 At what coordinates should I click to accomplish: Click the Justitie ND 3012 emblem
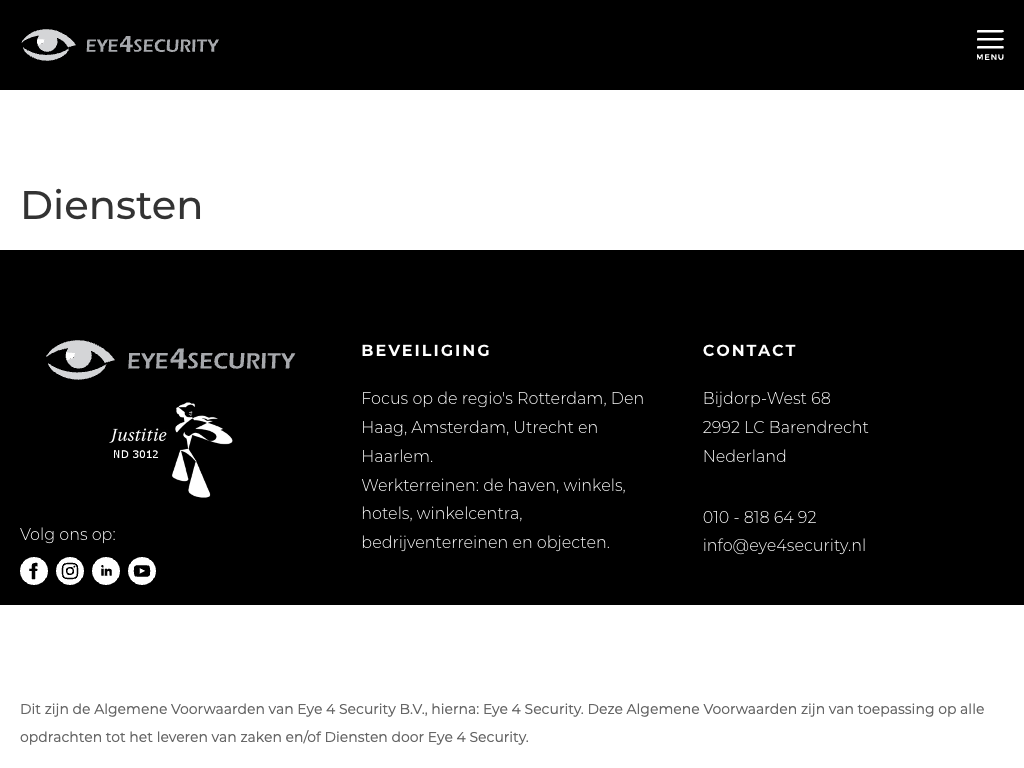(171, 450)
